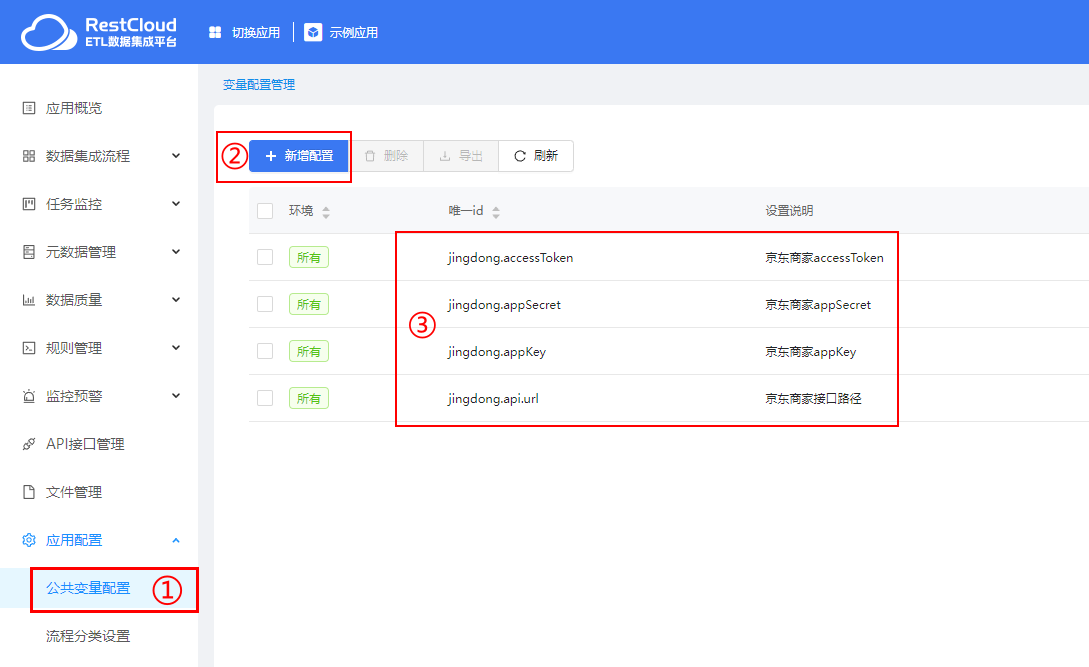Click the 新增配置 button
1089x667 pixels.
point(298,156)
